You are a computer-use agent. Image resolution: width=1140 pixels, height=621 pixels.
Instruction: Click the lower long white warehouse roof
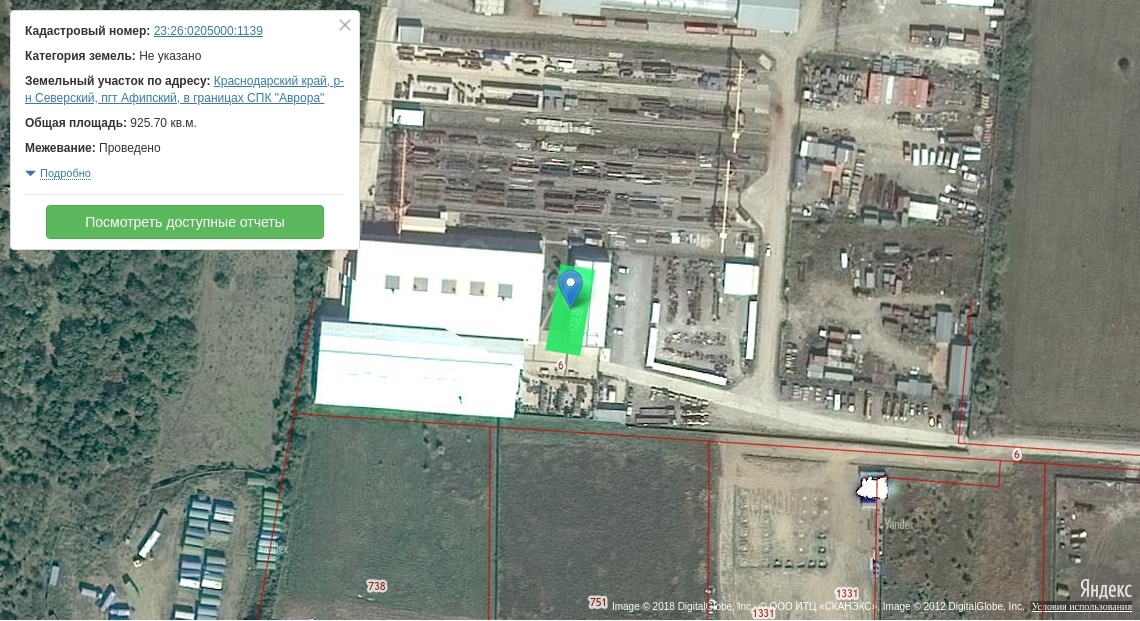click(415, 370)
